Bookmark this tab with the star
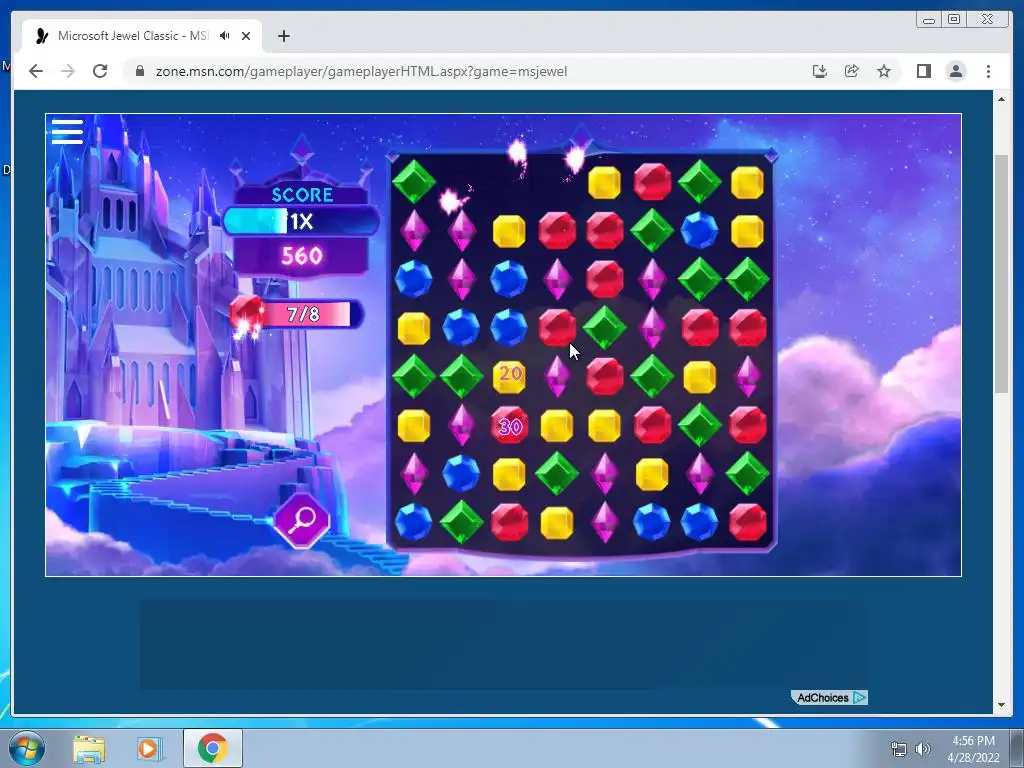The width and height of the screenshot is (1024, 768). click(x=884, y=71)
